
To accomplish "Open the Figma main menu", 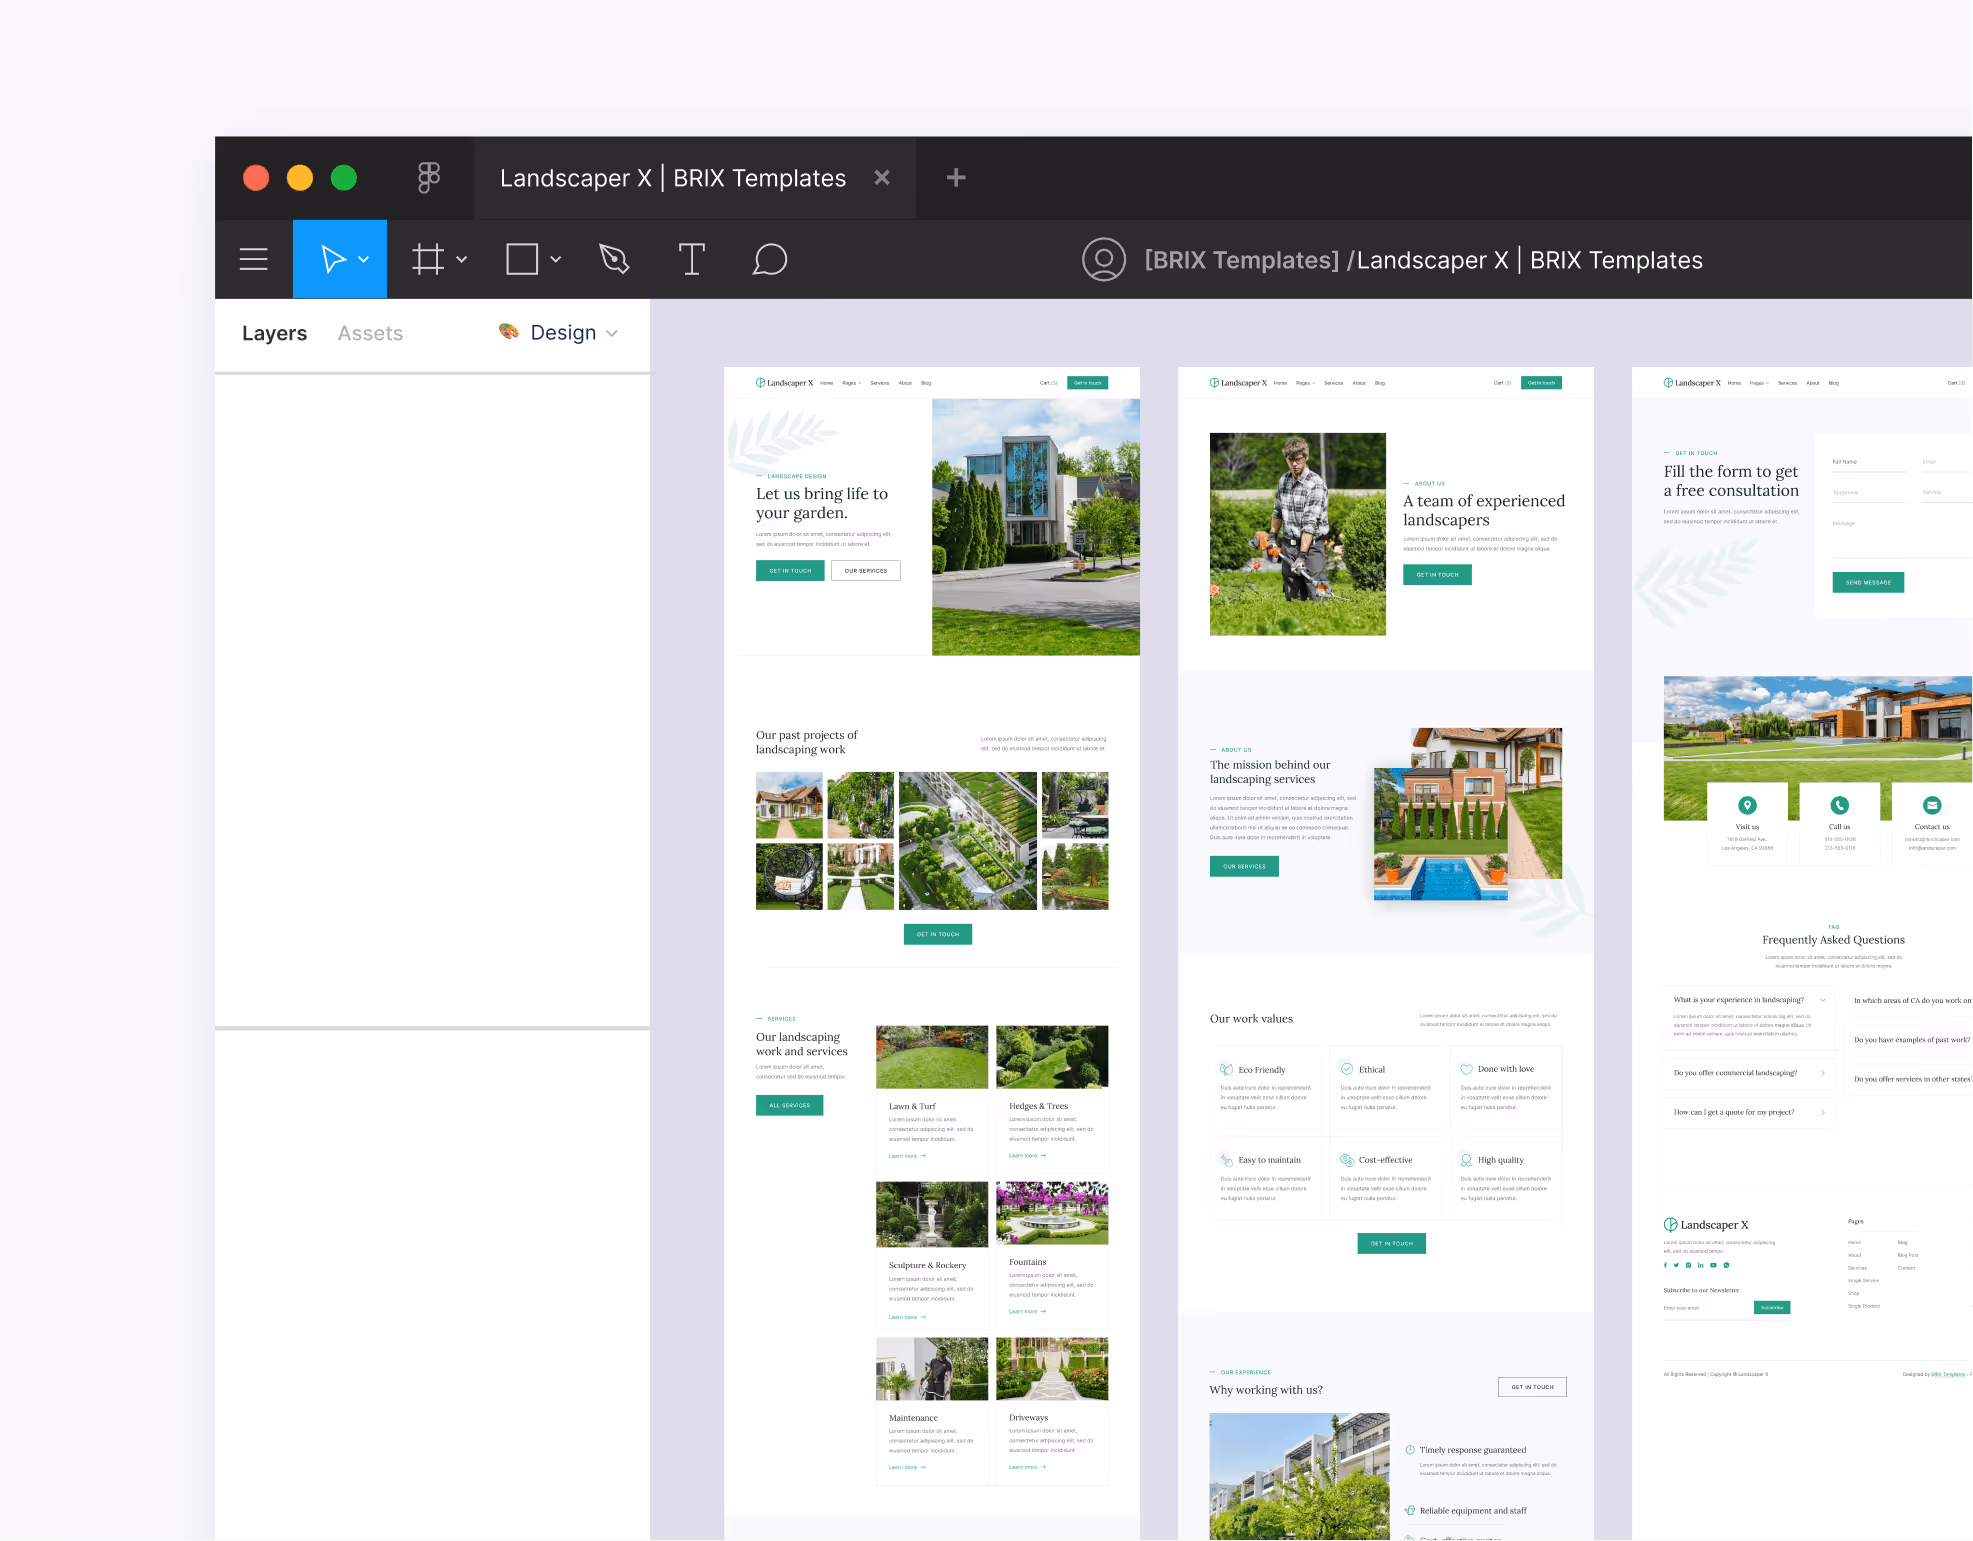I will pyautogui.click(x=253, y=259).
